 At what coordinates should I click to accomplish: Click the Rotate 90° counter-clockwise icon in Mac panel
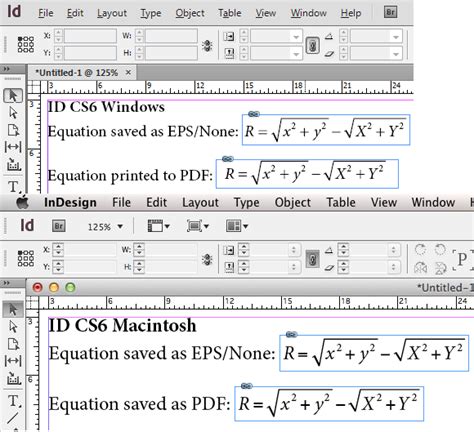(440, 250)
